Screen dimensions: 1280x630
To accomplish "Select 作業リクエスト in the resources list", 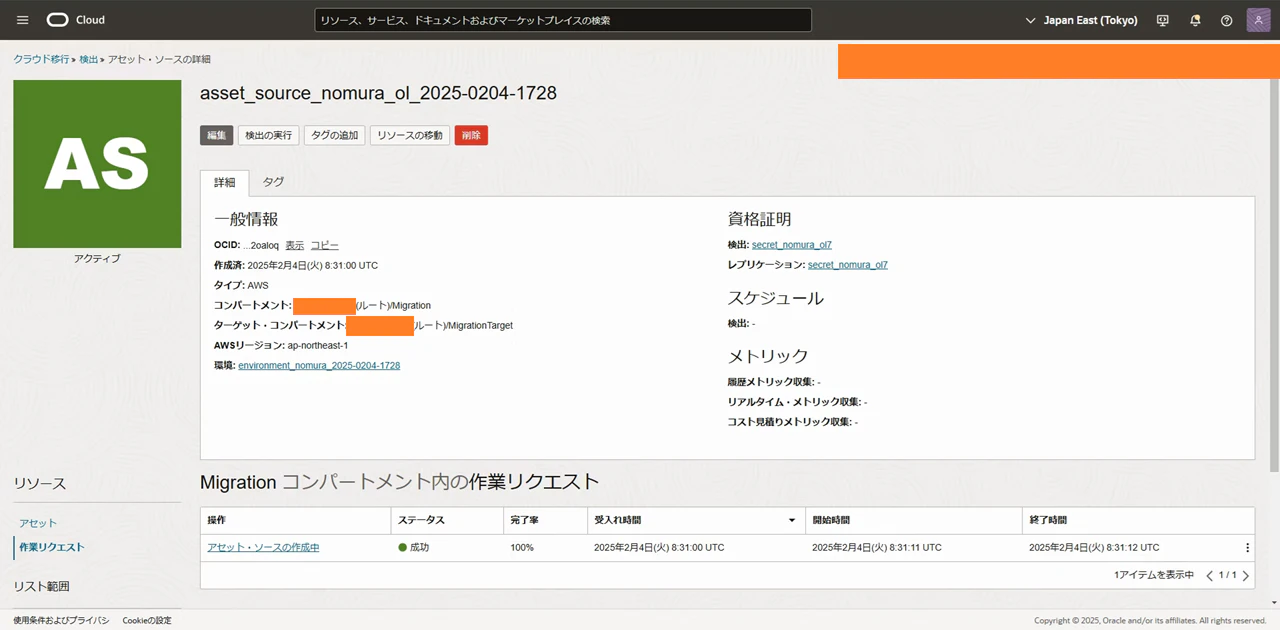I will tap(50, 547).
